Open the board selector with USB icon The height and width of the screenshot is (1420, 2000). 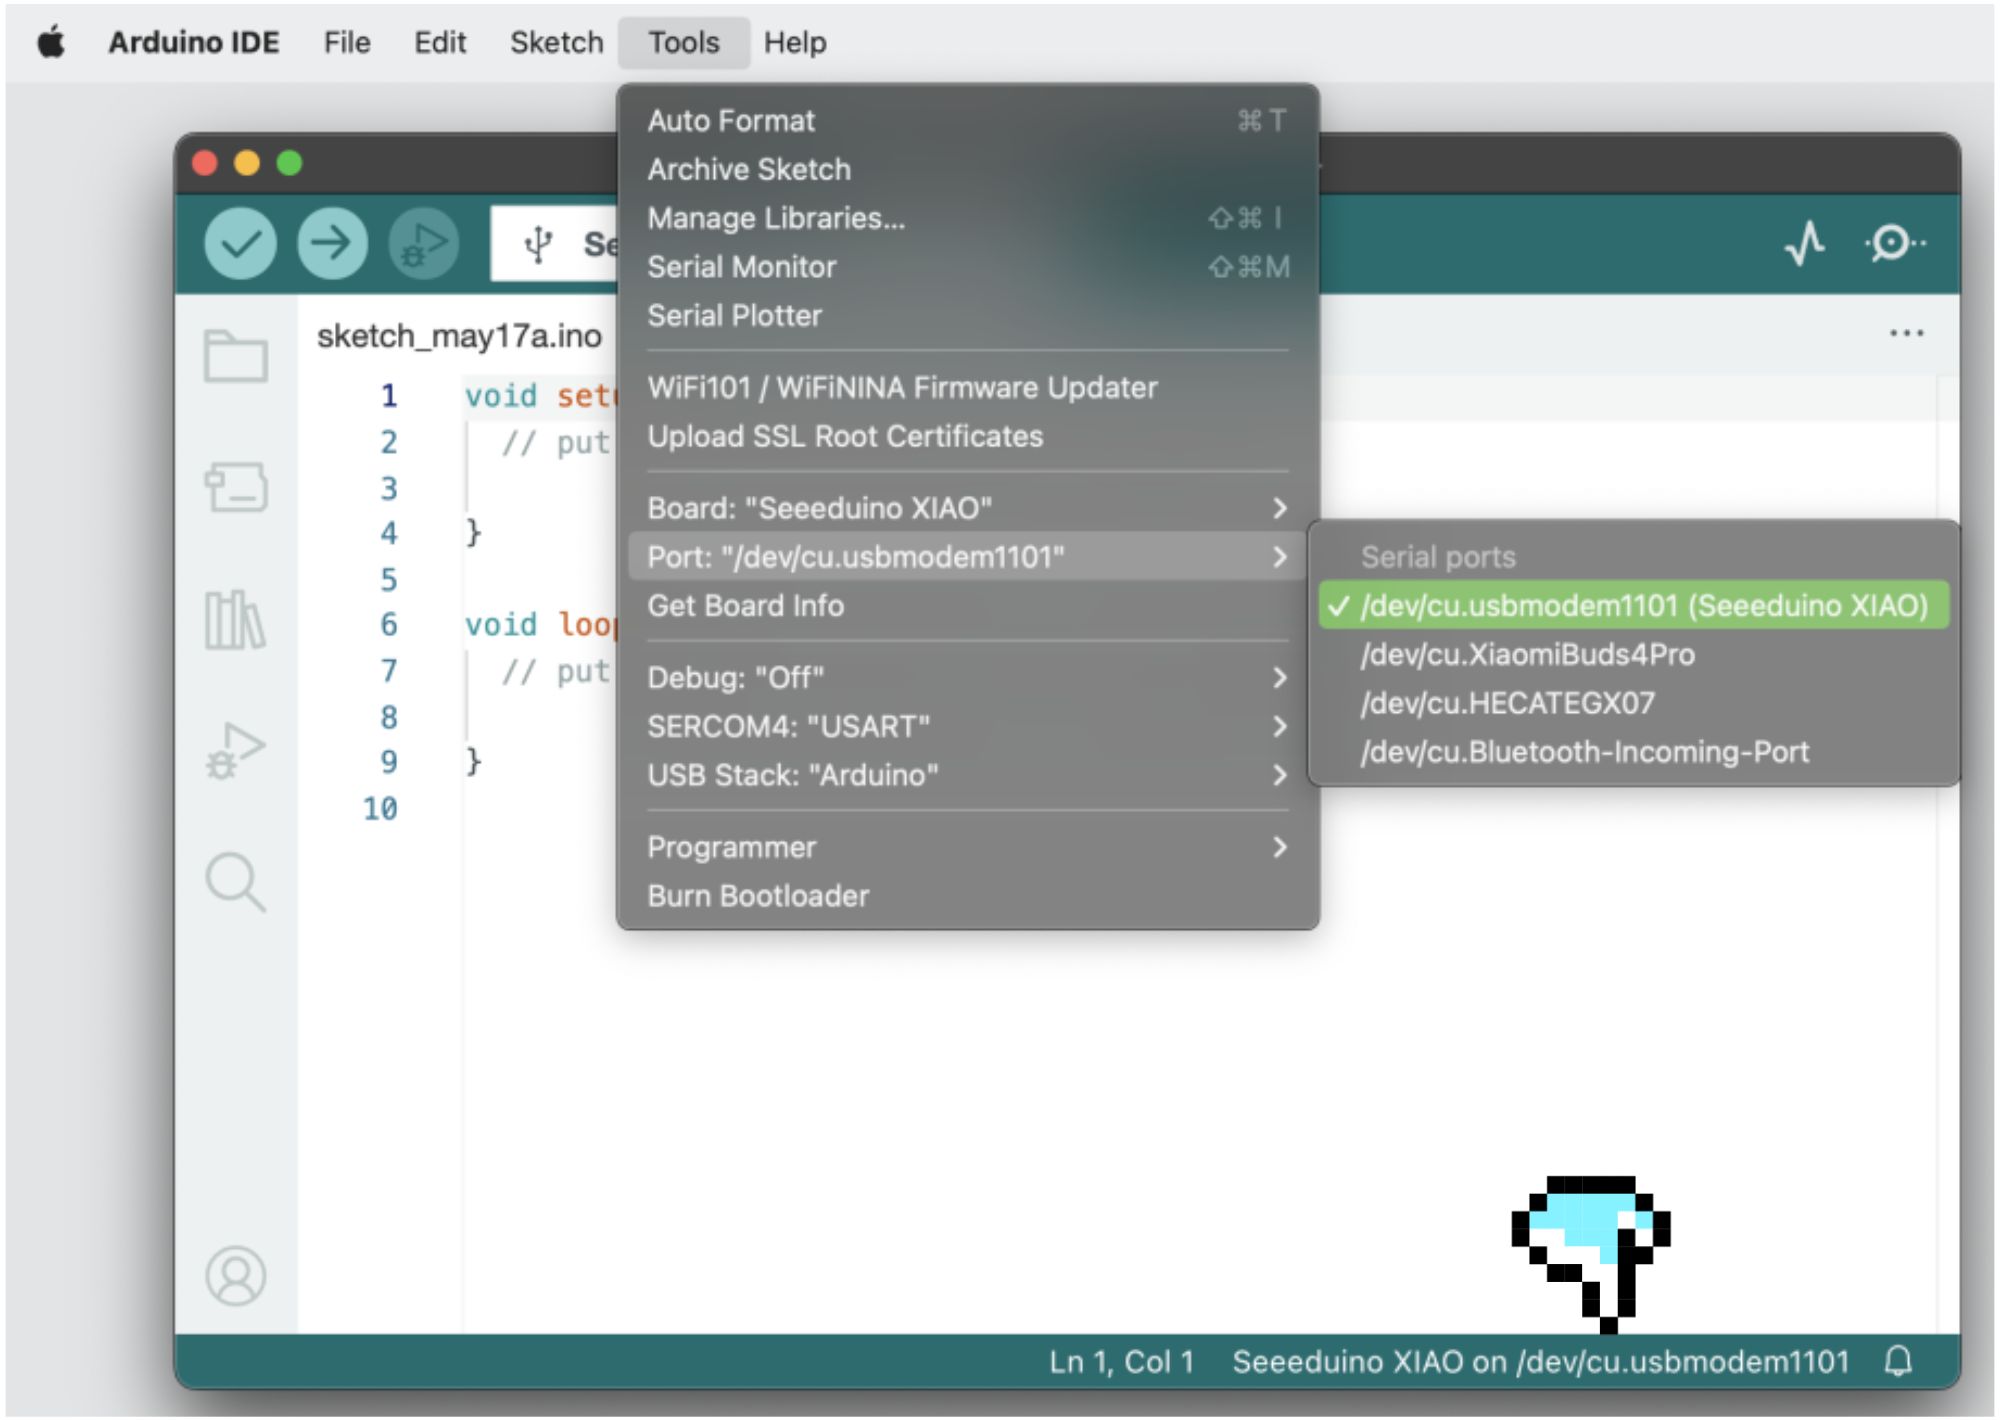pyautogui.click(x=555, y=244)
